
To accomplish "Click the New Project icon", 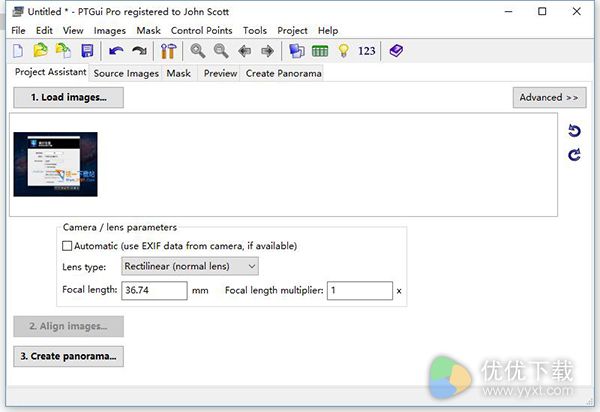I will (18, 51).
